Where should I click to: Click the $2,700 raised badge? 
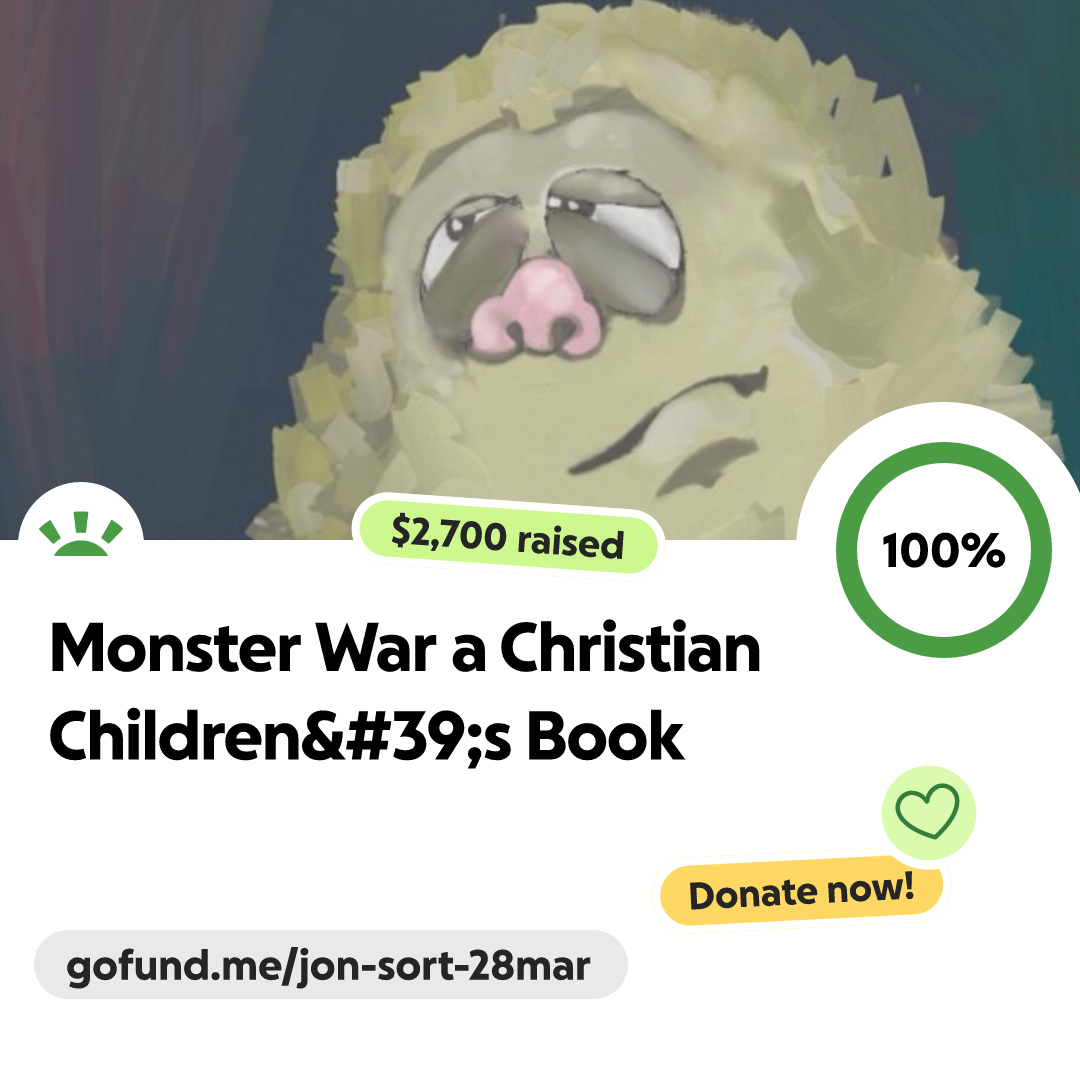(508, 537)
